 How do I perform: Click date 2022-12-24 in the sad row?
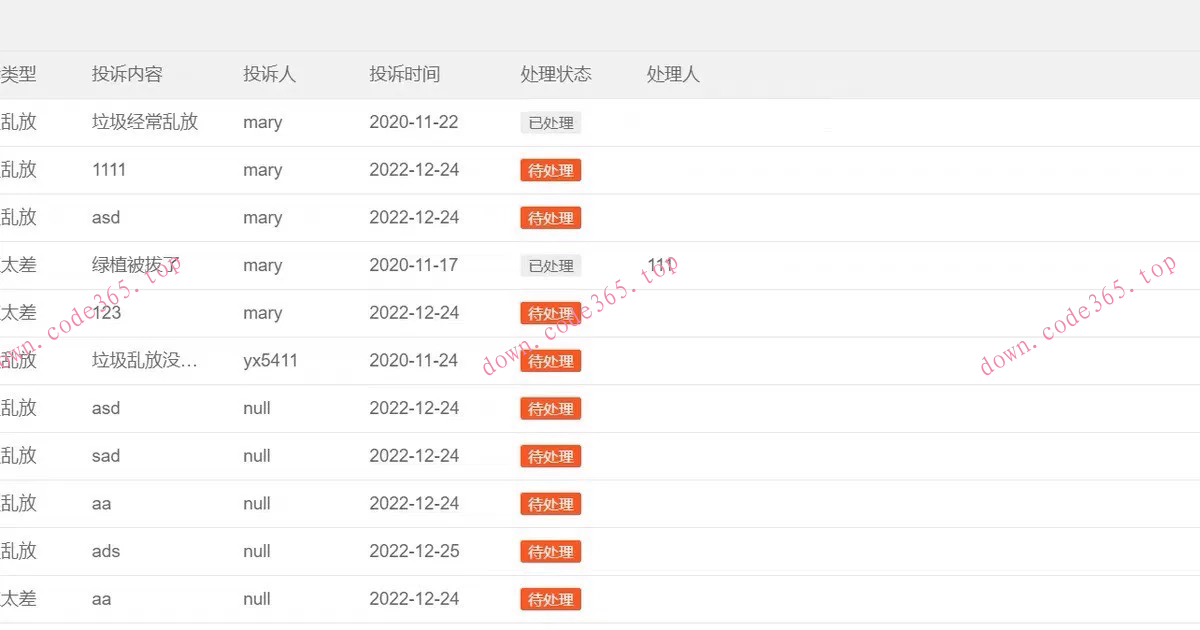pyautogui.click(x=414, y=456)
